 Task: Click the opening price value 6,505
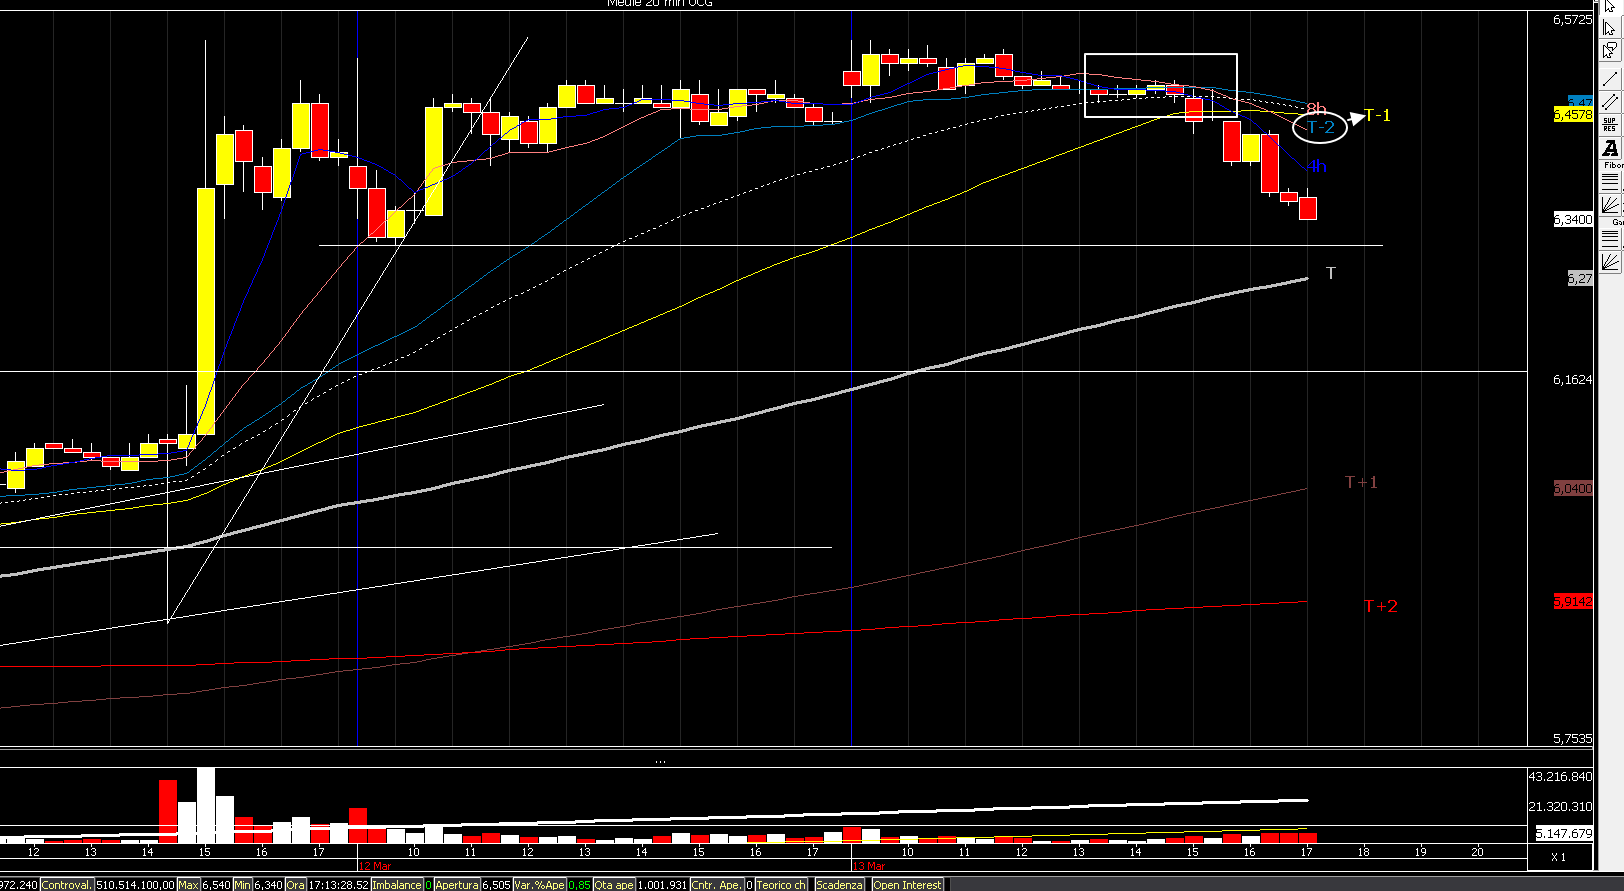click(497, 885)
